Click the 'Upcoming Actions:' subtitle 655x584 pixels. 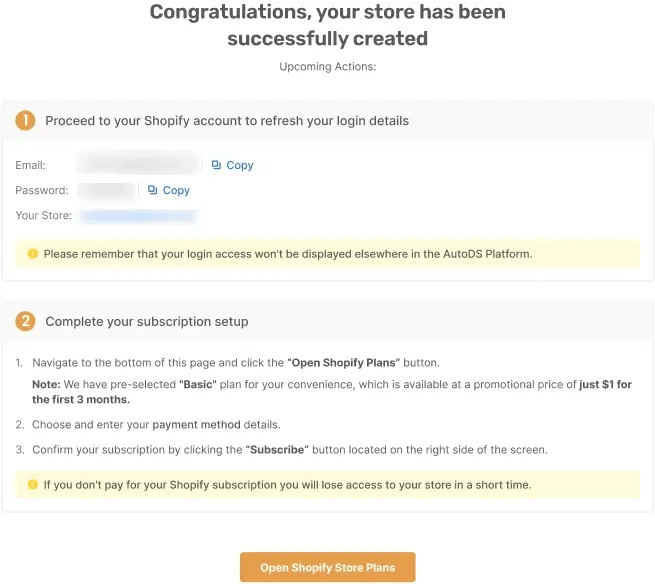(328, 67)
